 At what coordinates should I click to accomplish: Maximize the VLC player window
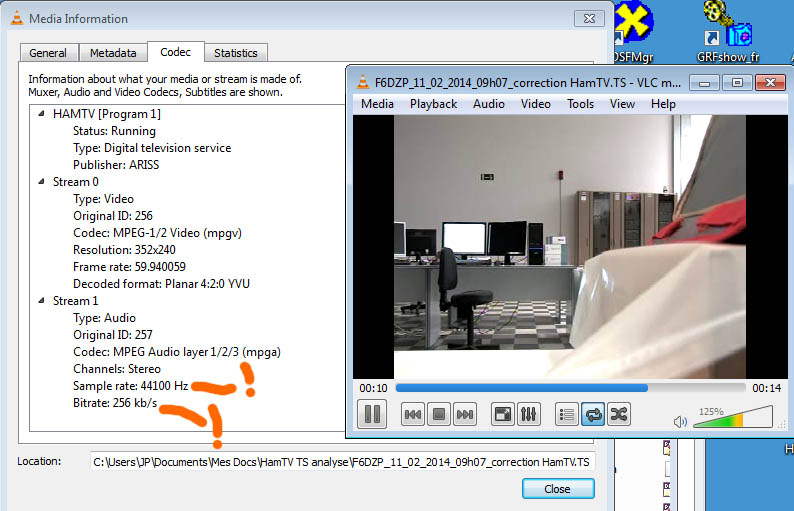(737, 83)
